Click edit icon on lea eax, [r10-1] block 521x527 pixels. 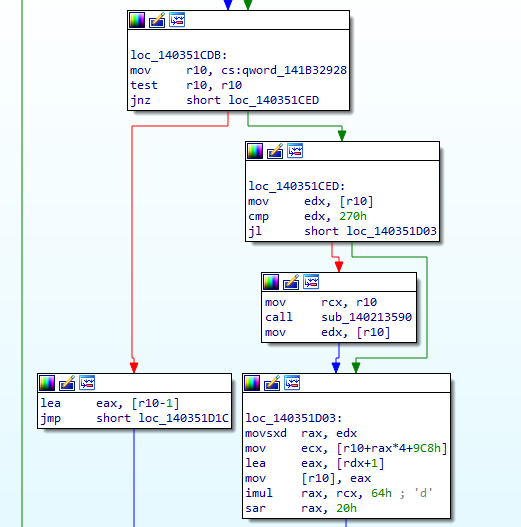pyautogui.click(x=67, y=383)
